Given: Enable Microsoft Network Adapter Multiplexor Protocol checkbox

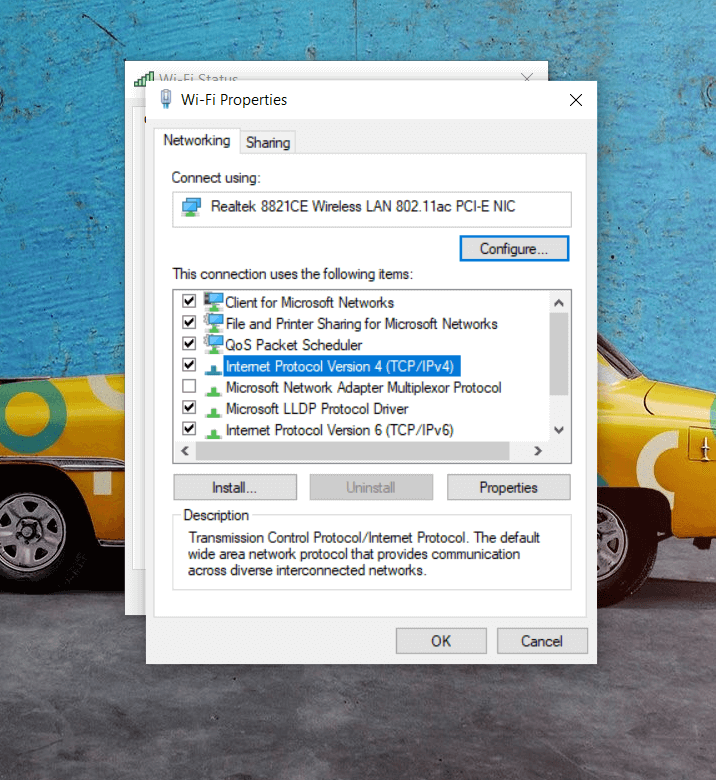Looking at the screenshot, I should [x=189, y=386].
